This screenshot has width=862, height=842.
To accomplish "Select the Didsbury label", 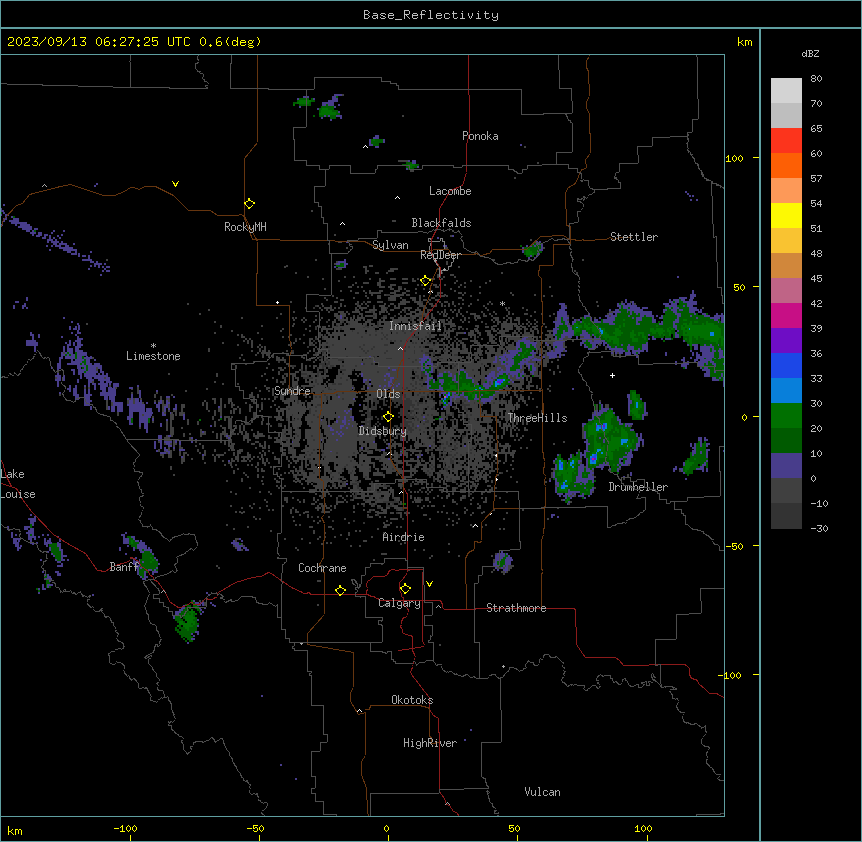I will (382, 431).
